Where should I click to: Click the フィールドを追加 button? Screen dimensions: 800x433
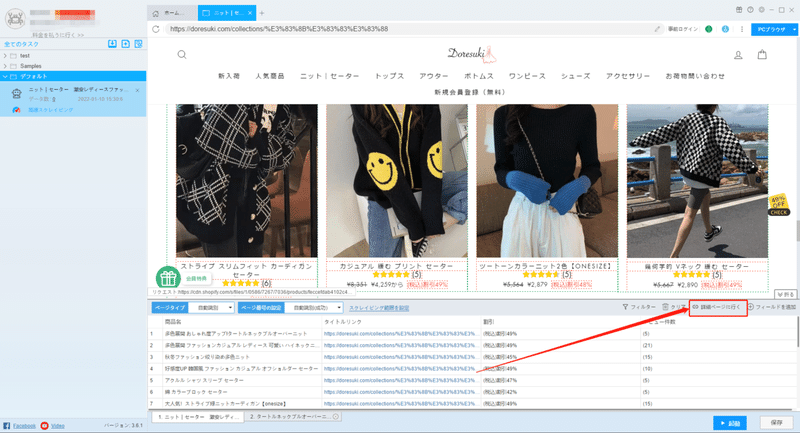click(x=772, y=307)
